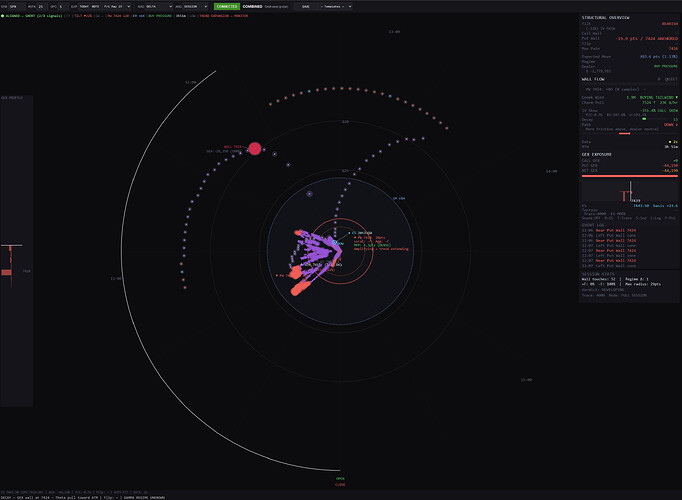
Task: Click the Path 'DOWN' value
Action: point(671,125)
